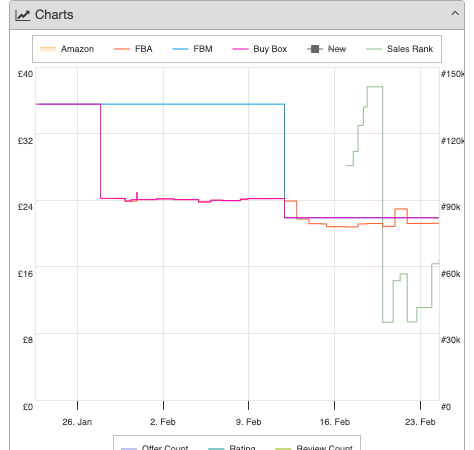Screen dimensions: 474x450
Task: Click the #30k sales rank label
Action: tap(451, 340)
